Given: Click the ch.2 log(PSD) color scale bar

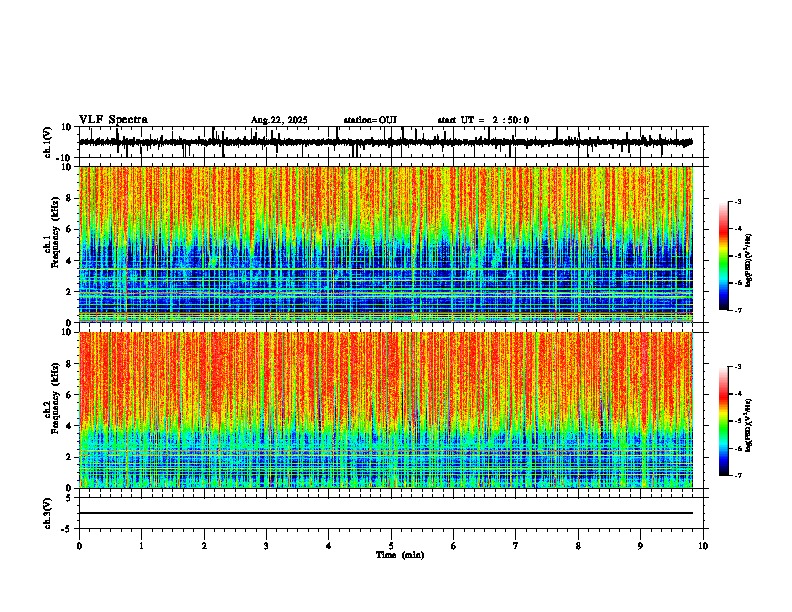Looking at the screenshot, I should point(724,421).
